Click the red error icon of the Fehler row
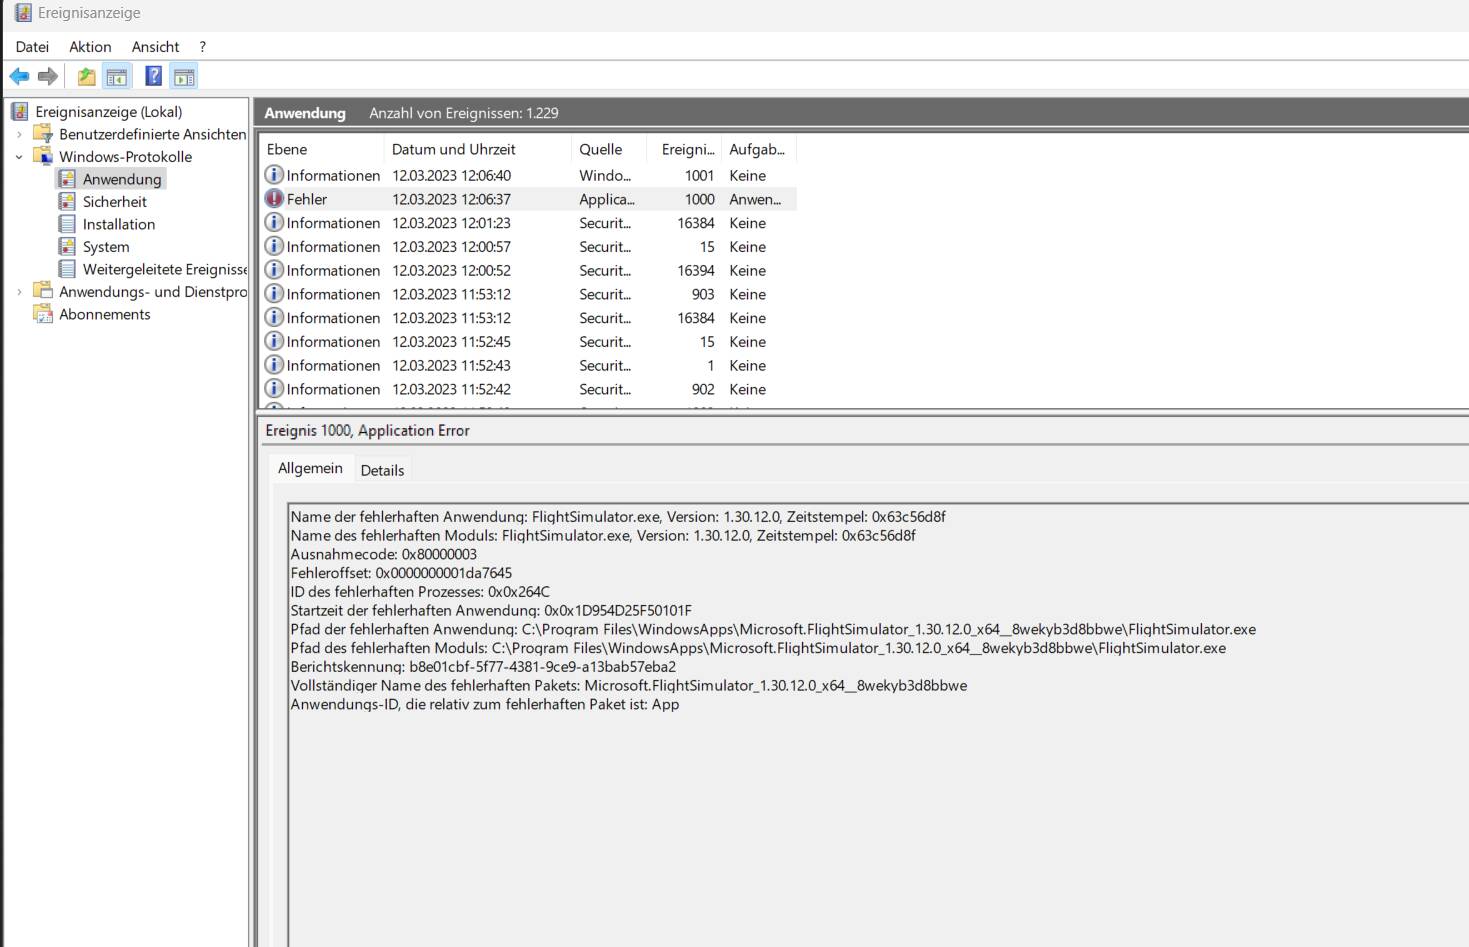The height and width of the screenshot is (947, 1469). tap(274, 198)
